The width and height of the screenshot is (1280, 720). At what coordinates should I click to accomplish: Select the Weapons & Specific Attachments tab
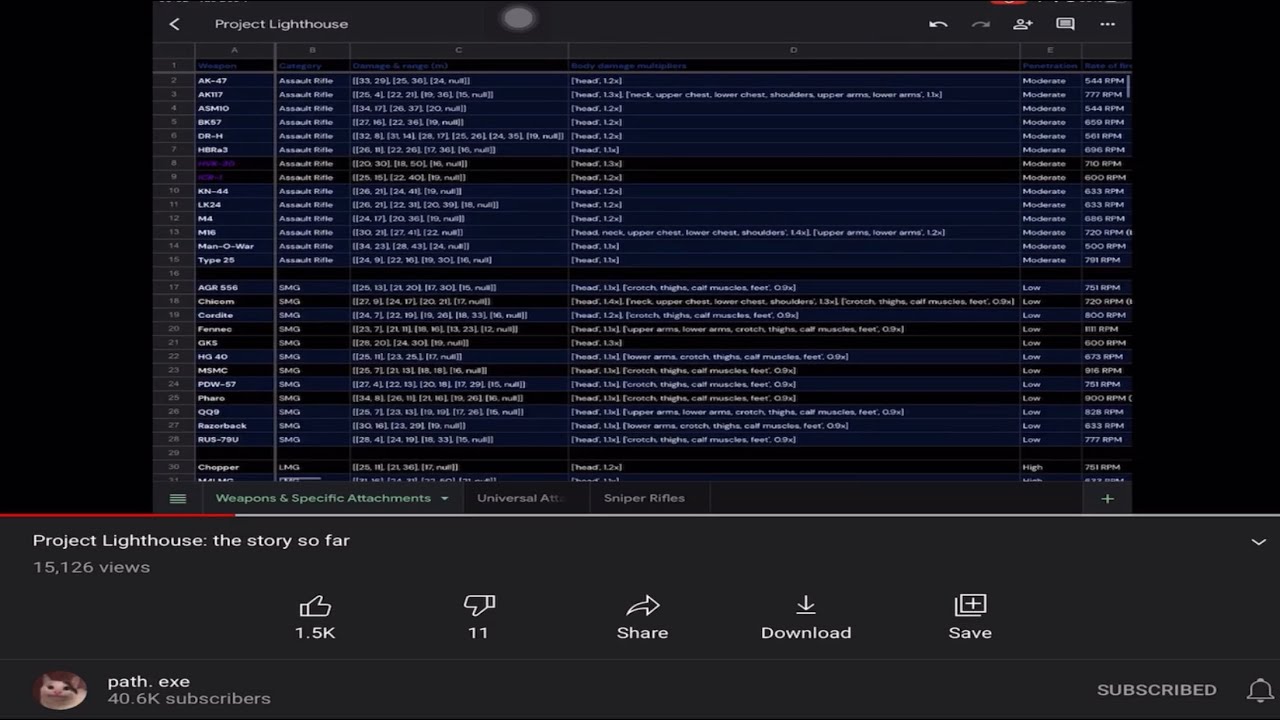323,498
